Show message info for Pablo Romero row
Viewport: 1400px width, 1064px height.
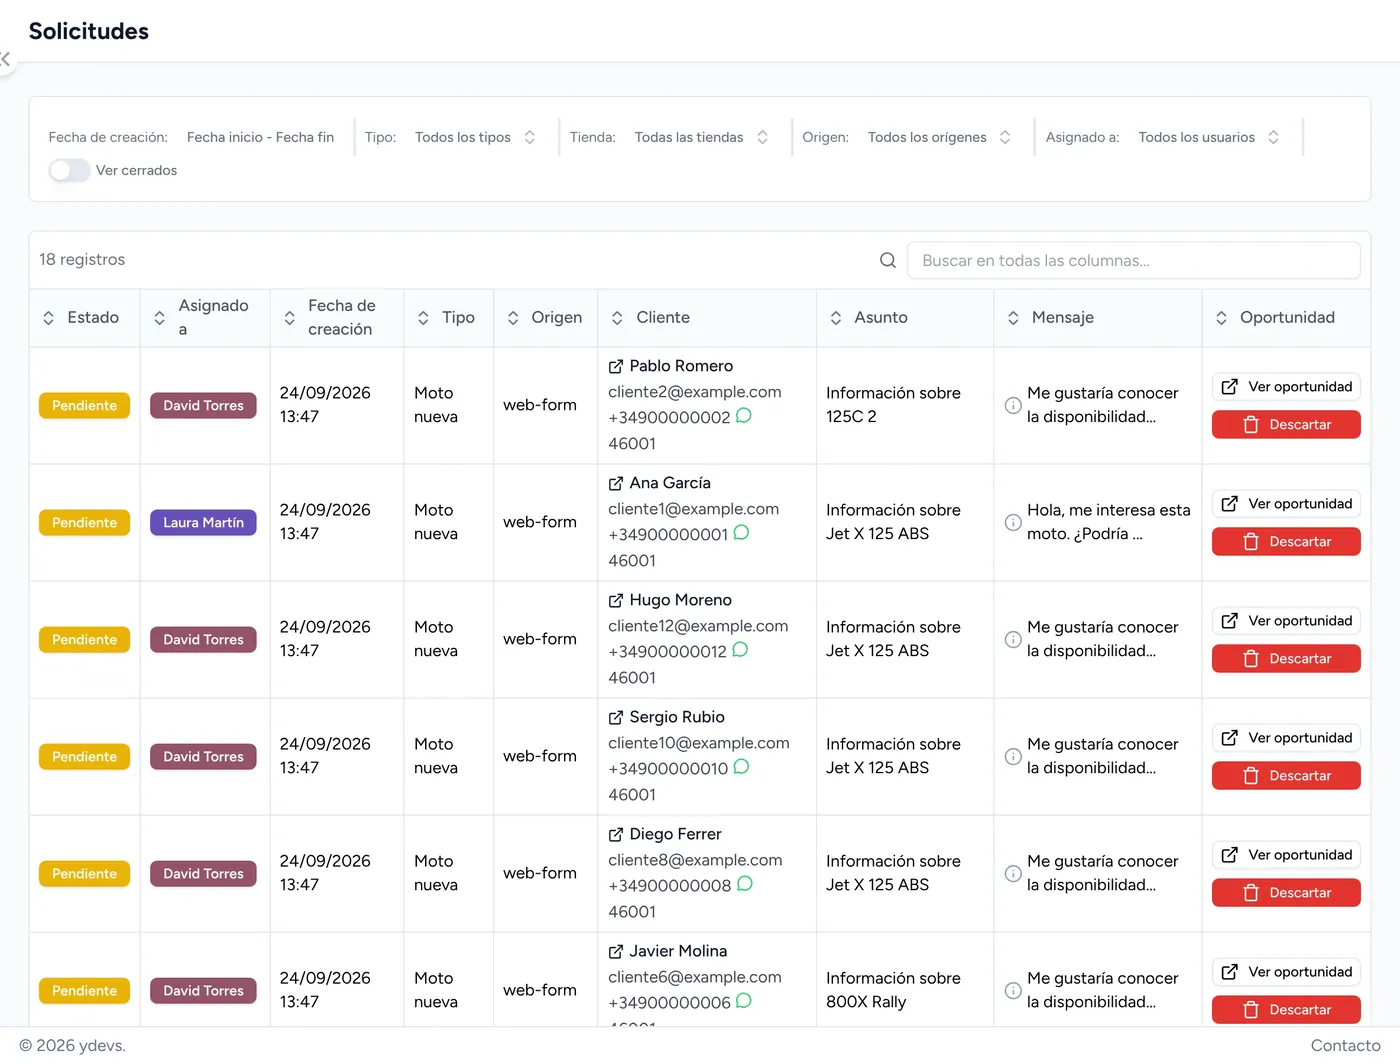point(1013,405)
